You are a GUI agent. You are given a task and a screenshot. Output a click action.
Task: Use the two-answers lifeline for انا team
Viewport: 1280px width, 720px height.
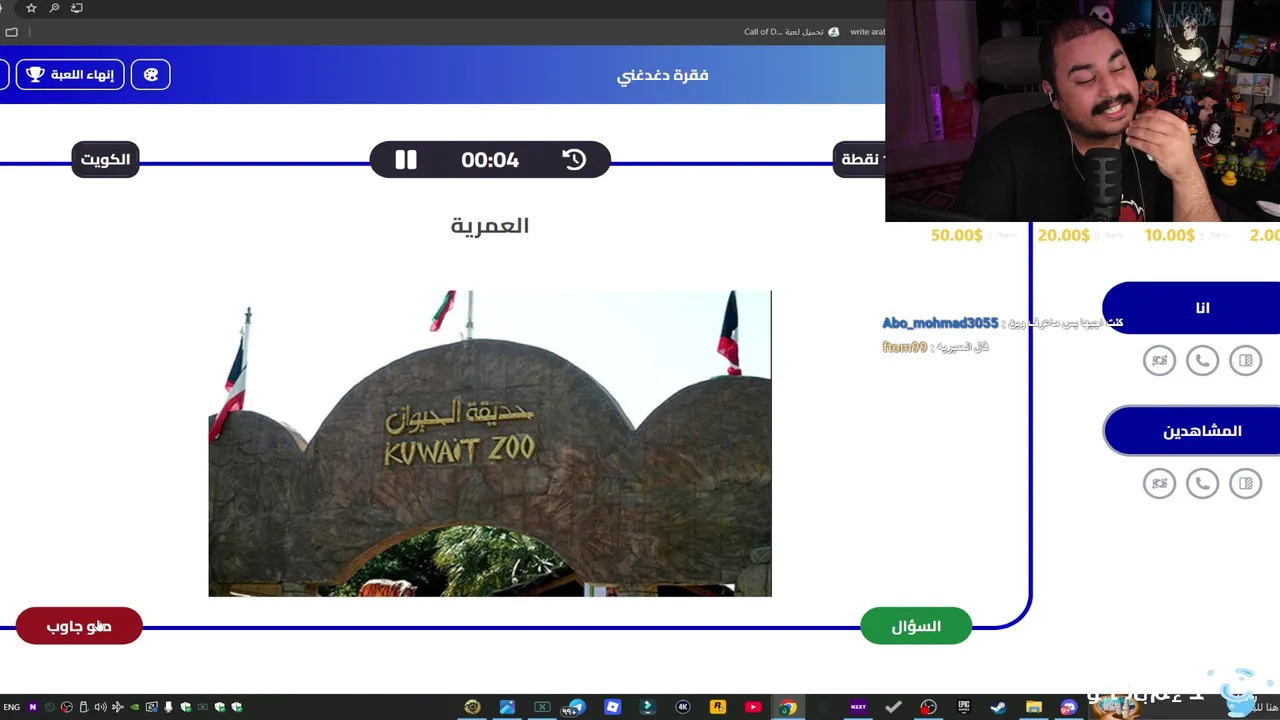tap(1245, 360)
